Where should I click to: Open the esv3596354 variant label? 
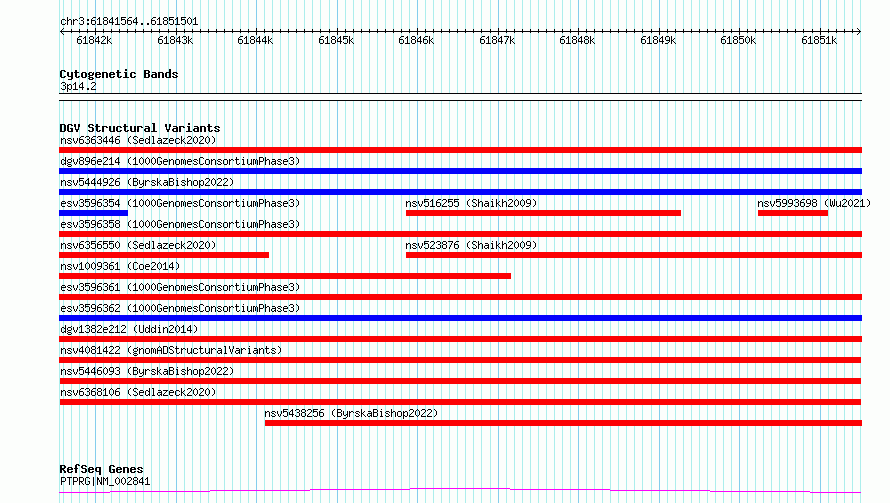coord(180,203)
